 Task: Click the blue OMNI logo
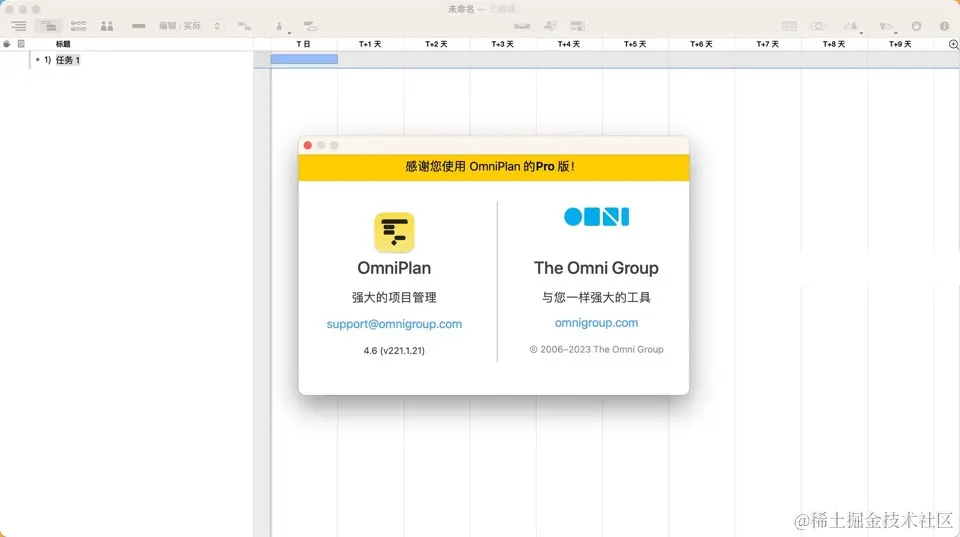(x=596, y=217)
